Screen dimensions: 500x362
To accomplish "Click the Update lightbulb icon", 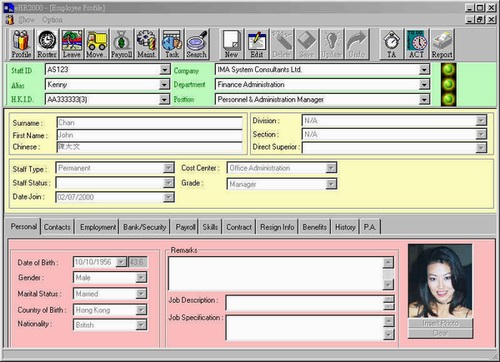I will coord(332,44).
